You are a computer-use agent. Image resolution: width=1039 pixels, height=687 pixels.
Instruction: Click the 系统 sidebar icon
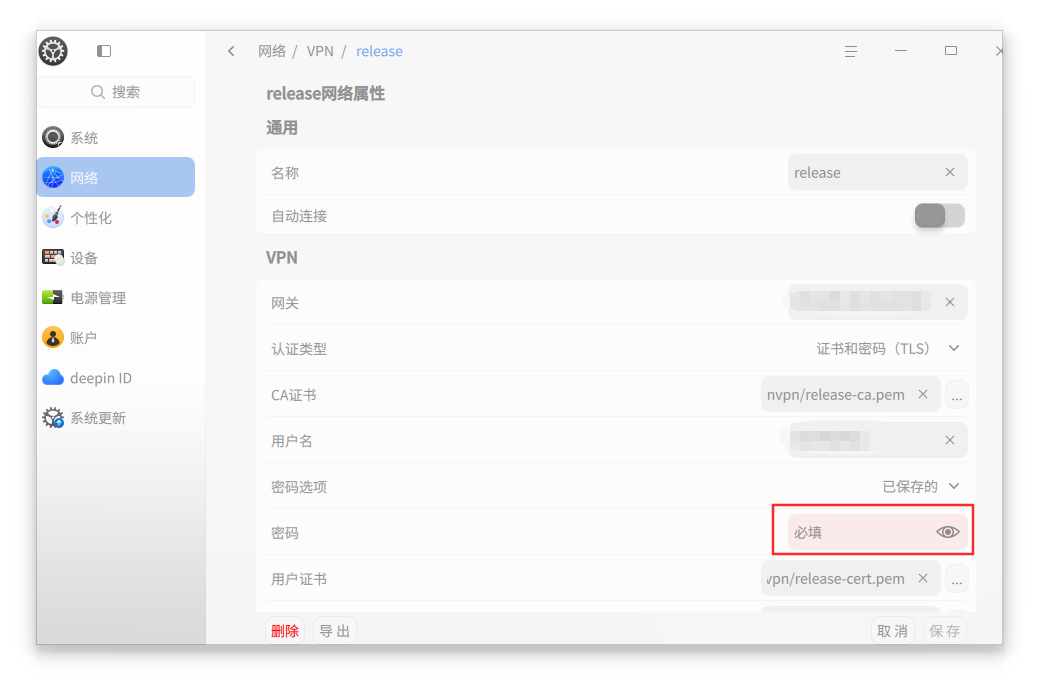53,137
